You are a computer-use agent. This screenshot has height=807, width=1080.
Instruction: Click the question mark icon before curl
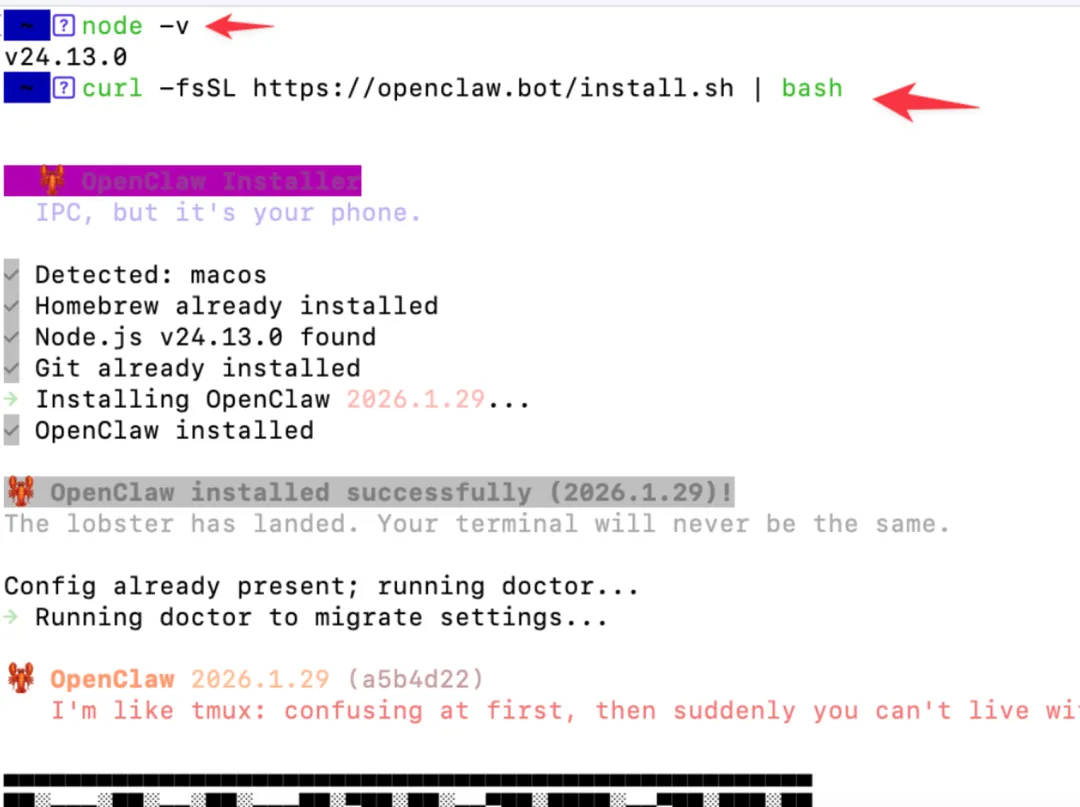tap(63, 87)
